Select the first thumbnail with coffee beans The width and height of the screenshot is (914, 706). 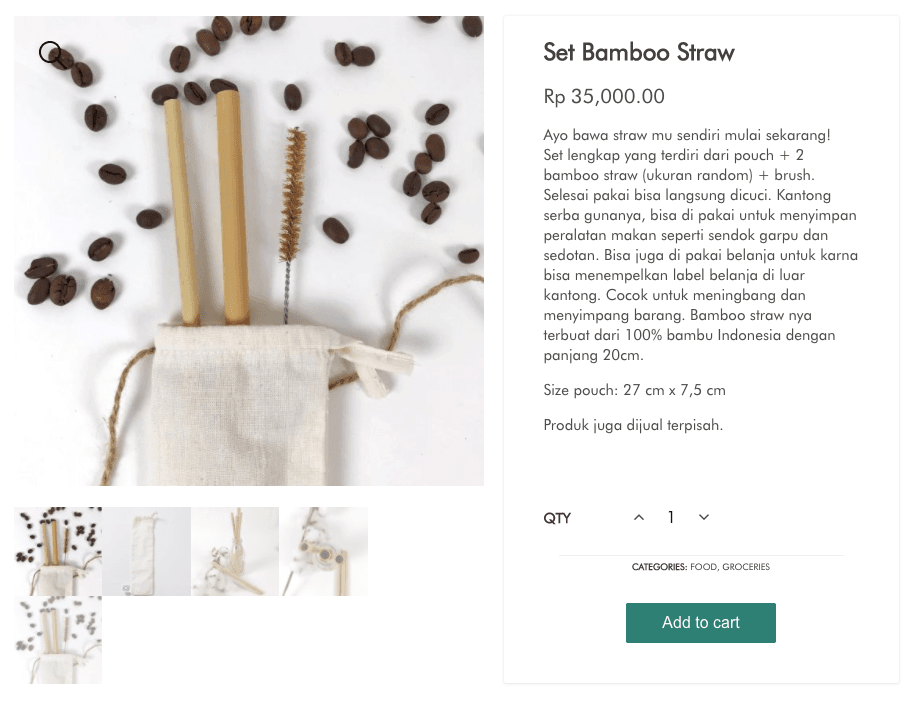pos(58,551)
